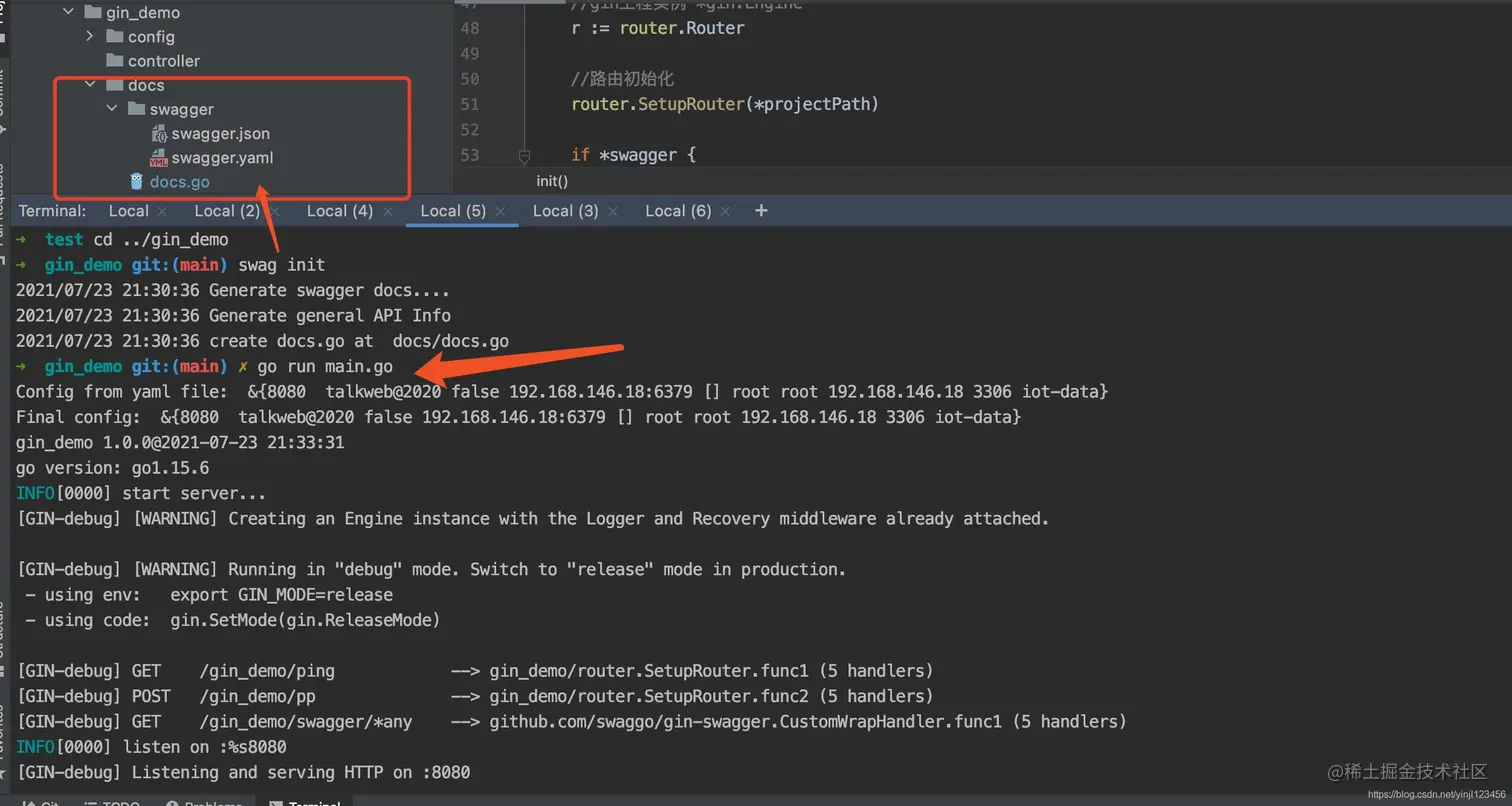Click the Go gopher icon of docs.go
The image size is (1512, 806).
coord(137,181)
